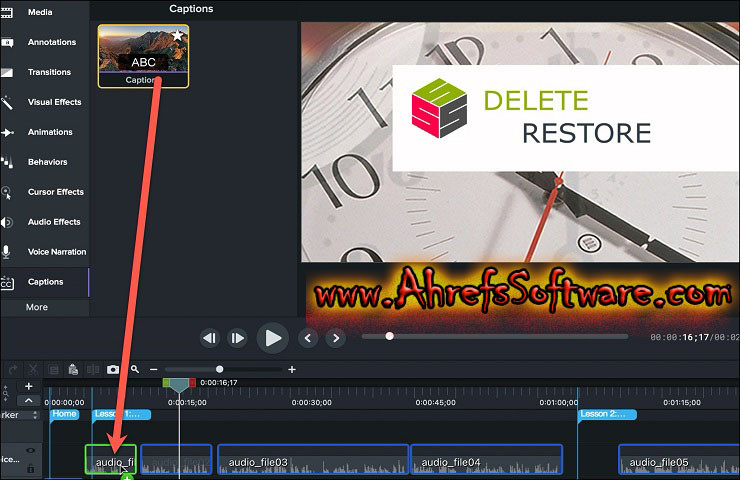
Task: Select the audio_file03 clip
Action: click(312, 459)
